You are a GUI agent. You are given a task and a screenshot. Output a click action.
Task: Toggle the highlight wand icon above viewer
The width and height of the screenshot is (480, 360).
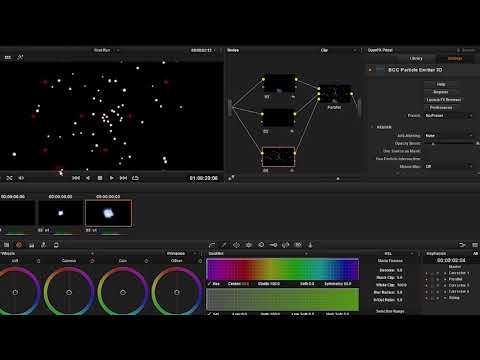20,57
